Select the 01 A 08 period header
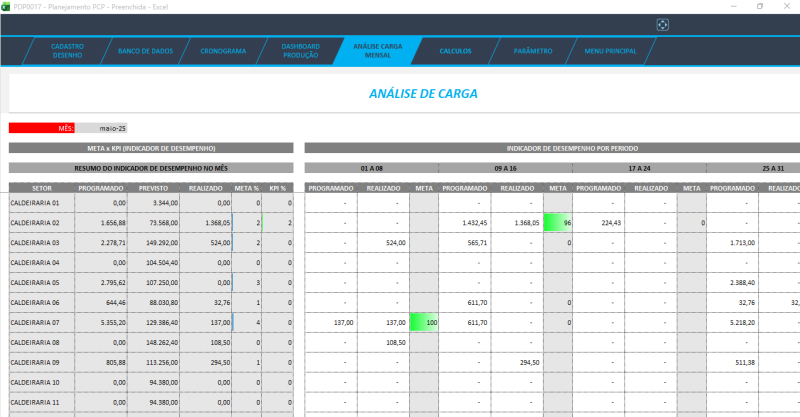Screen dimensions: 800x417 [371, 167]
